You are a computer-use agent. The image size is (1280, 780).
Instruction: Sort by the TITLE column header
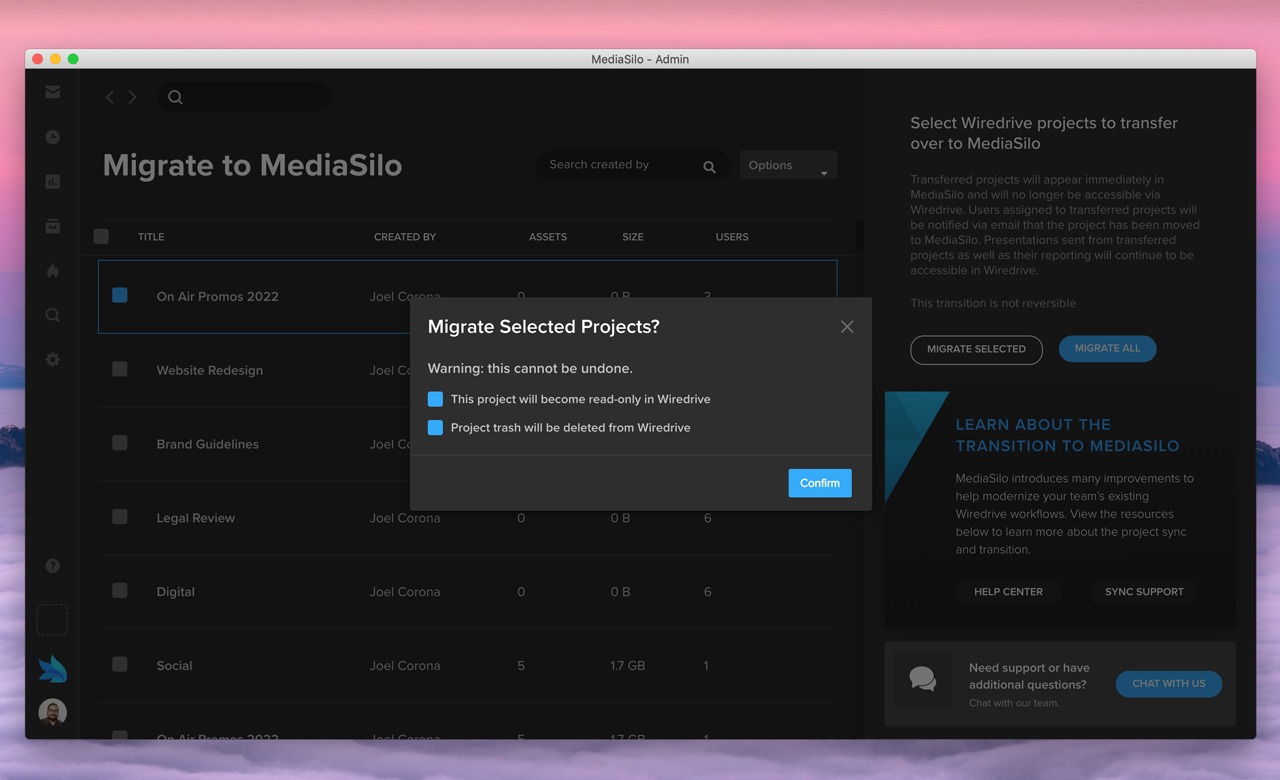151,237
